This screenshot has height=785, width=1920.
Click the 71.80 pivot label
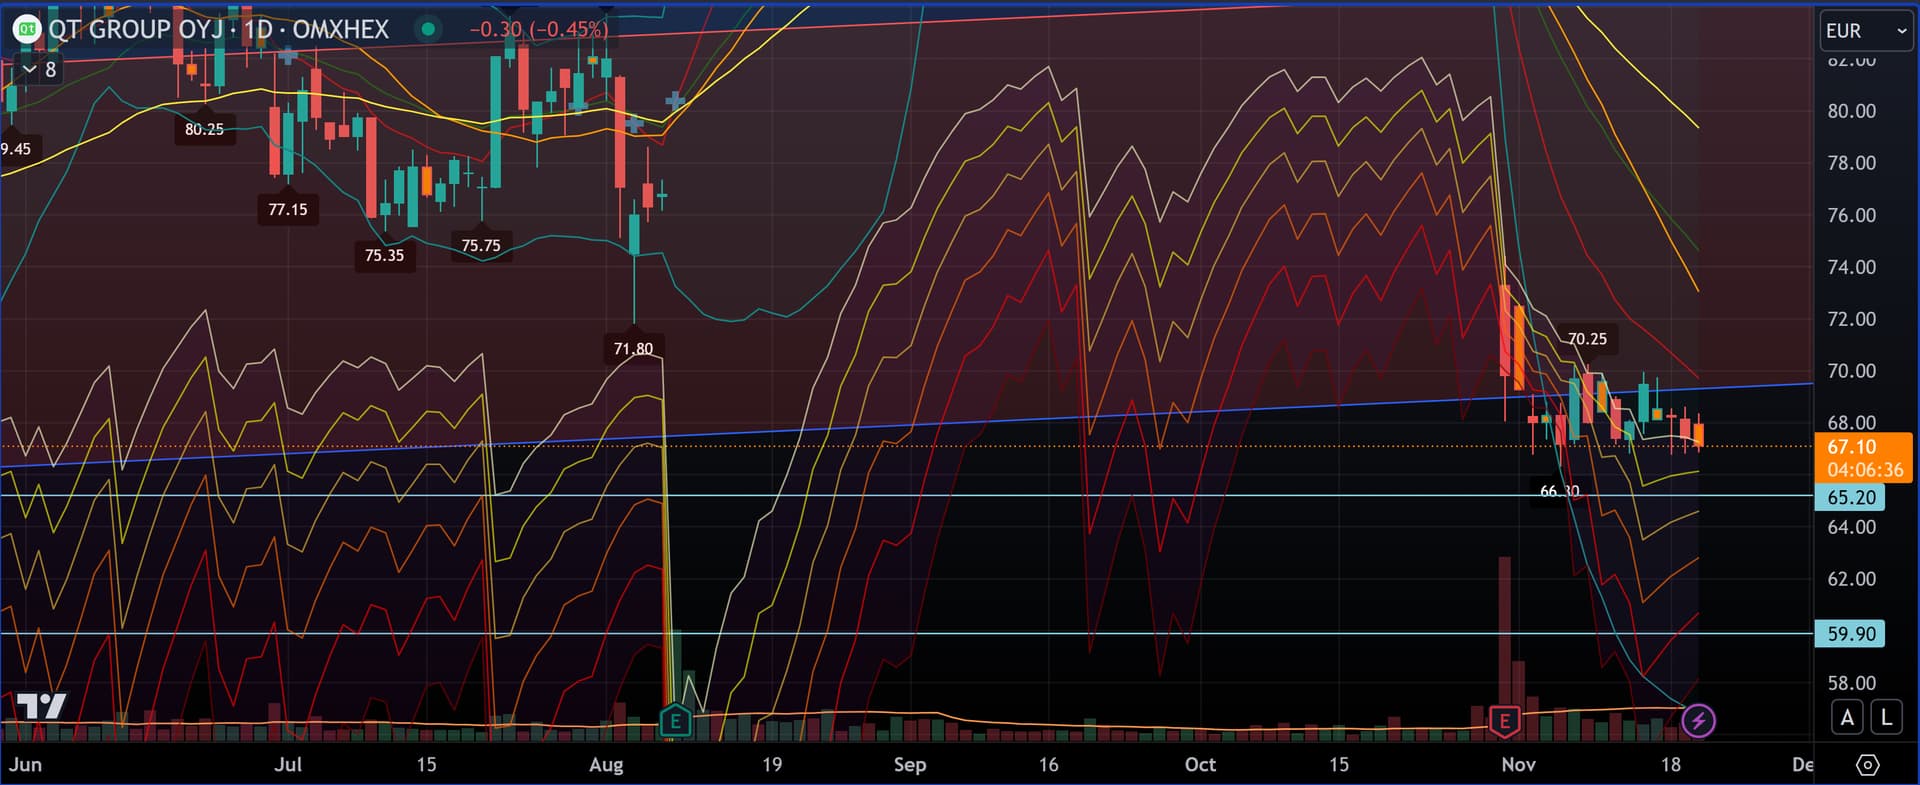633,348
